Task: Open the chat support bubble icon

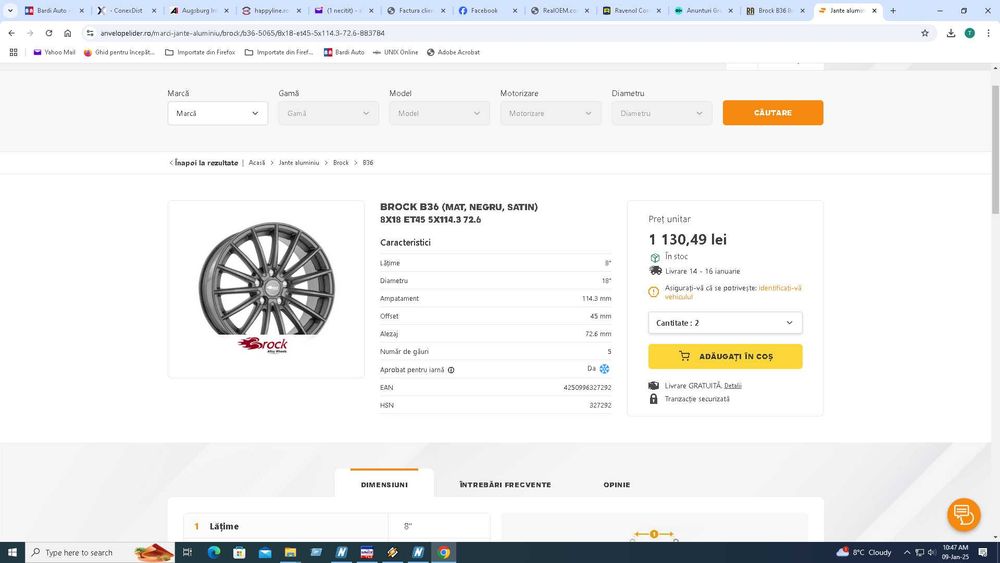Action: 963,514
